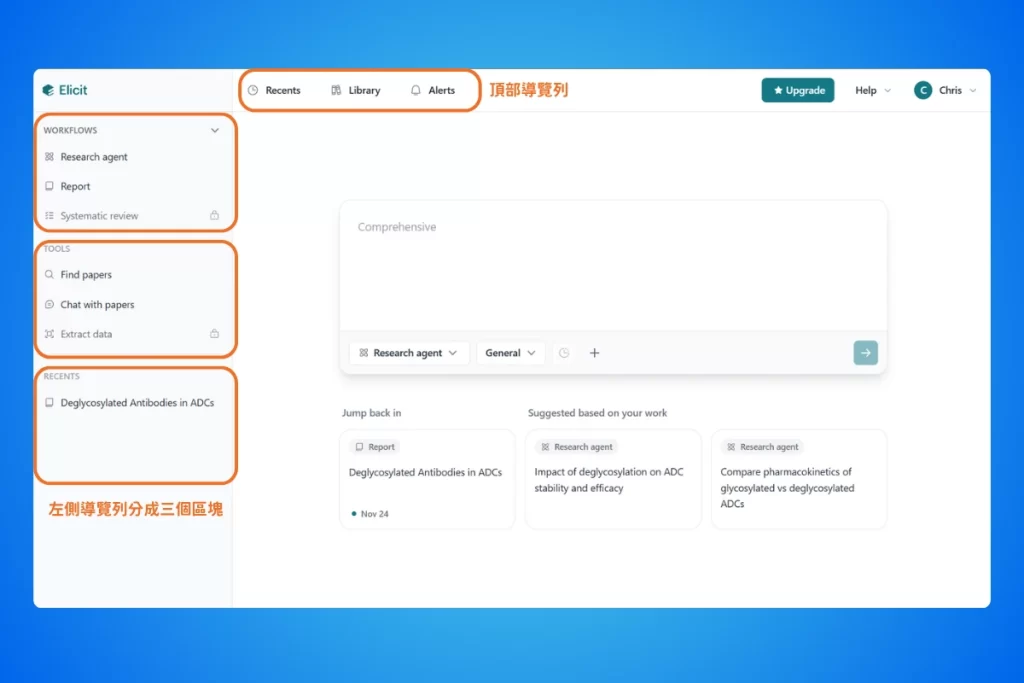This screenshot has height=683, width=1024.
Task: Click the Upgrade button
Action: tap(797, 90)
